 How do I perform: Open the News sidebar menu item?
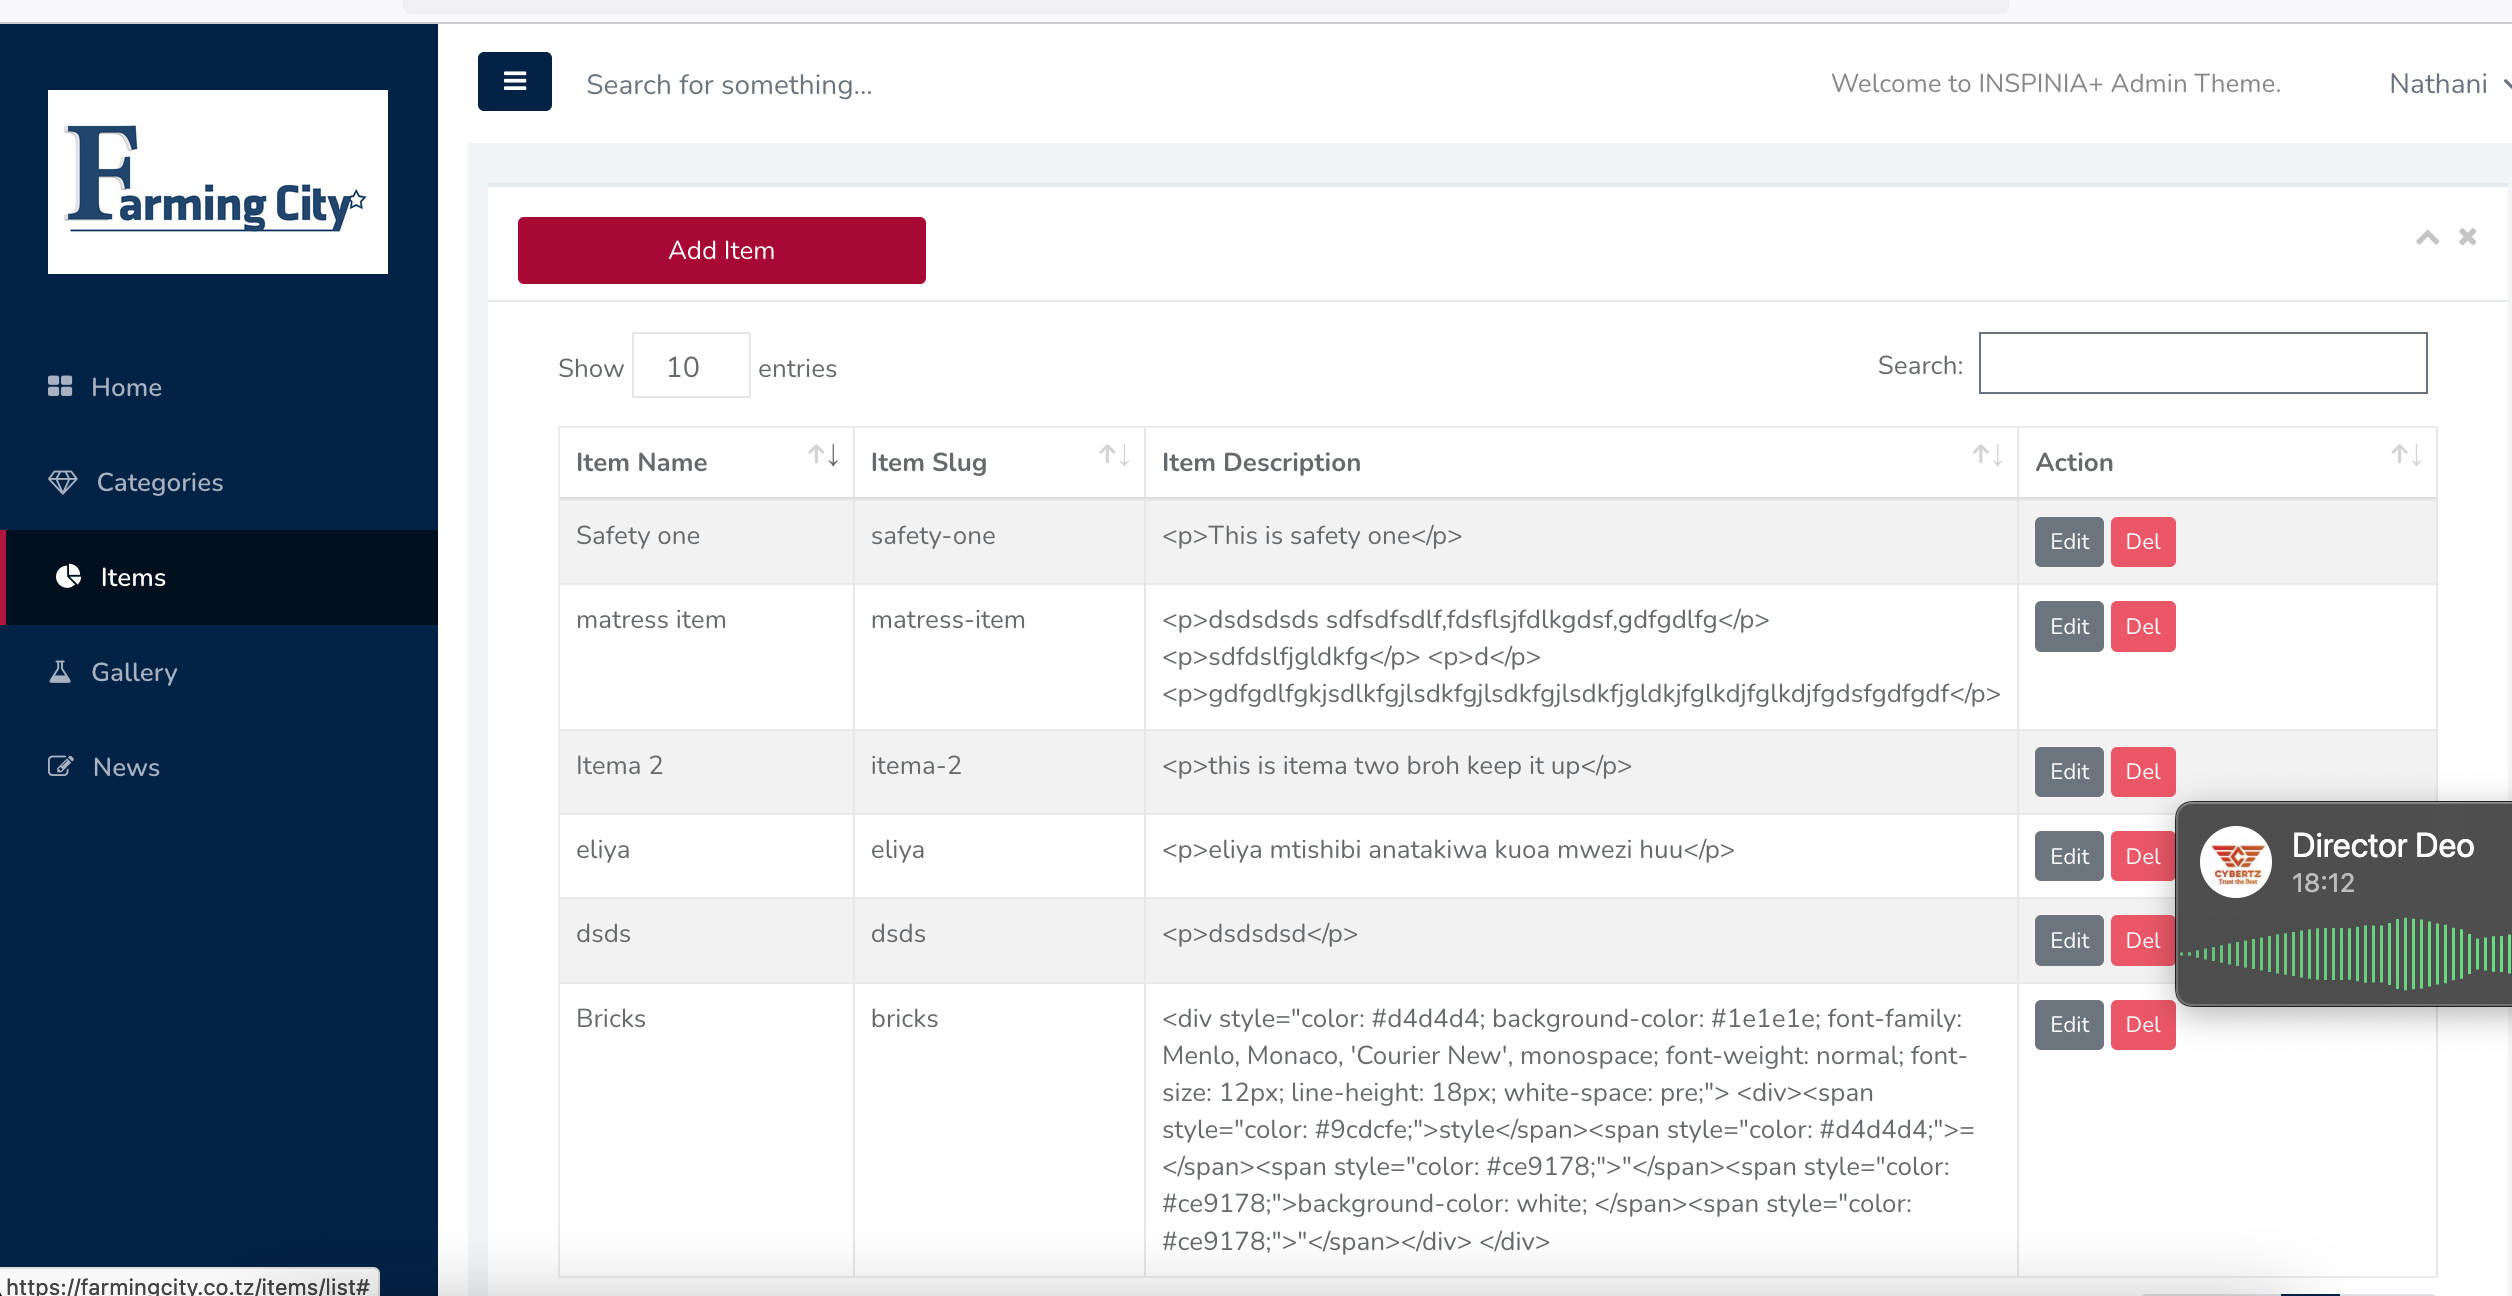coord(126,767)
